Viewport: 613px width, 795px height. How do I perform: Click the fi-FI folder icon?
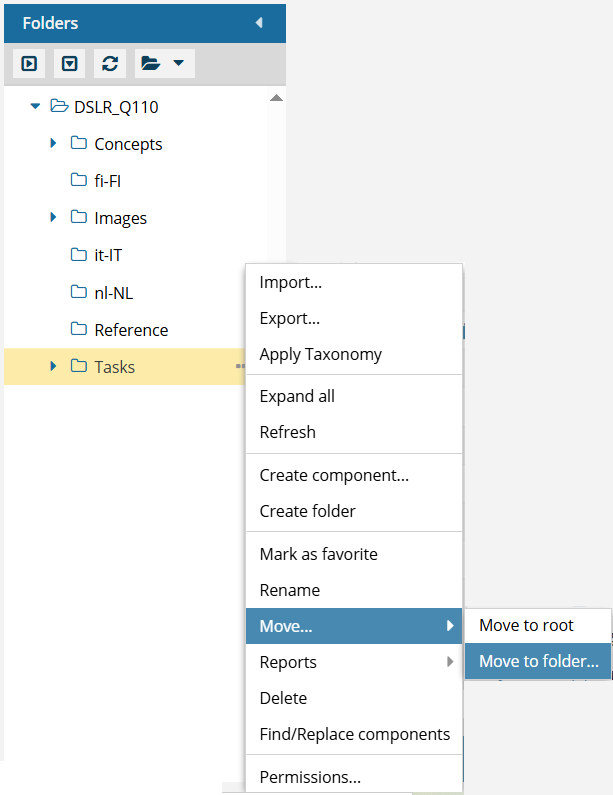tap(79, 180)
